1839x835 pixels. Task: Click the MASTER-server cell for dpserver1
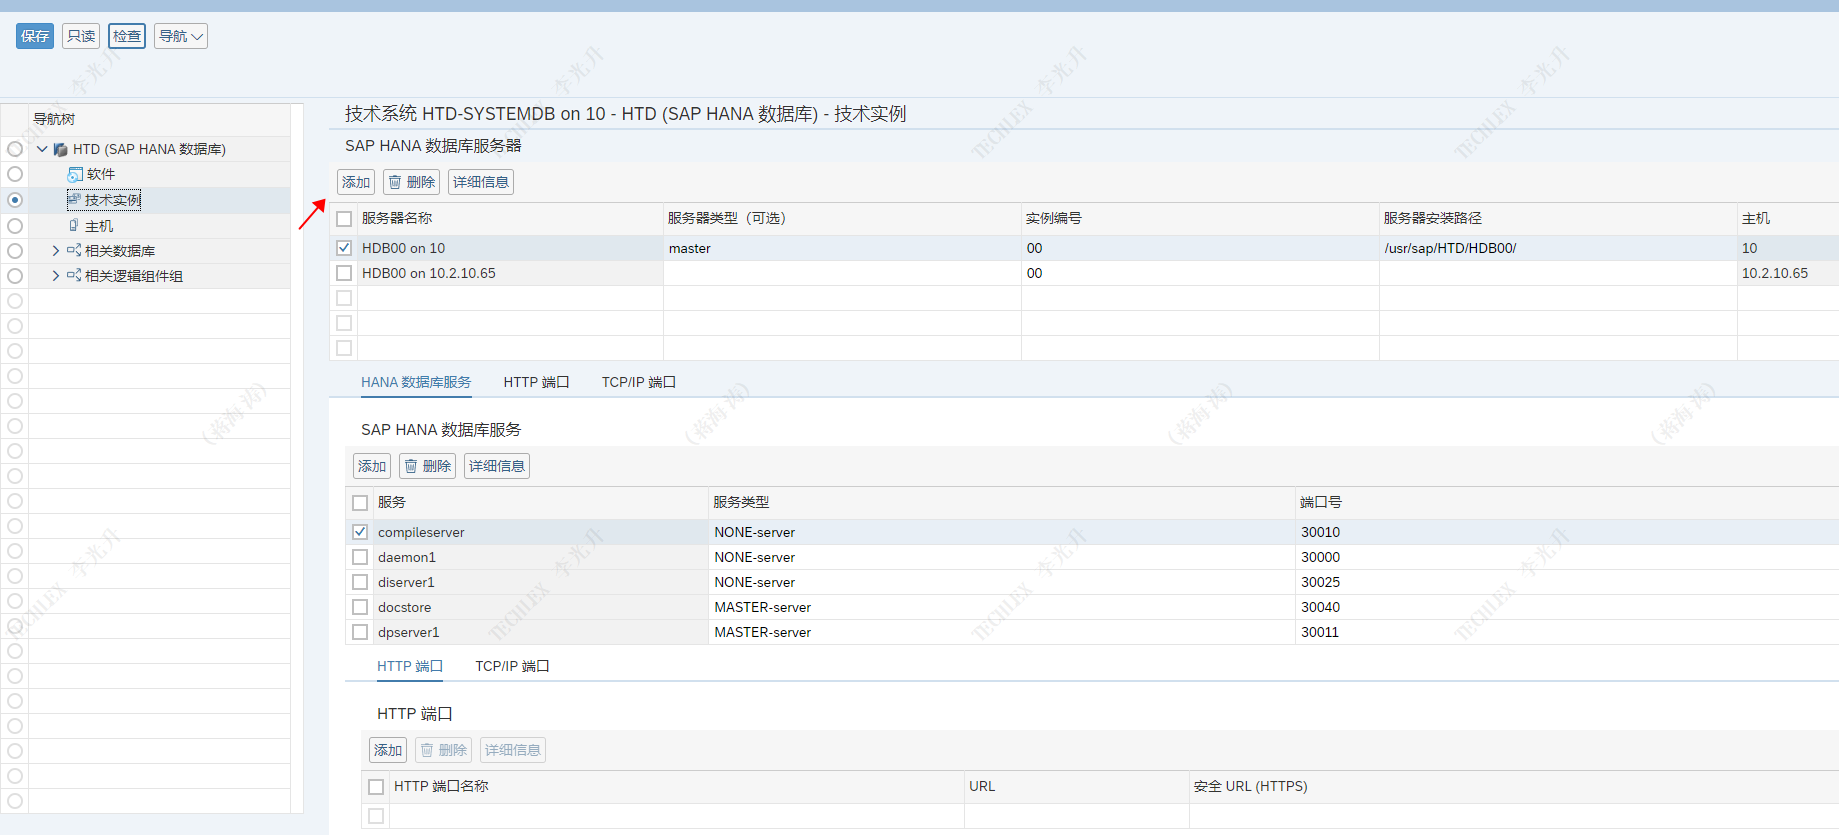1002,632
